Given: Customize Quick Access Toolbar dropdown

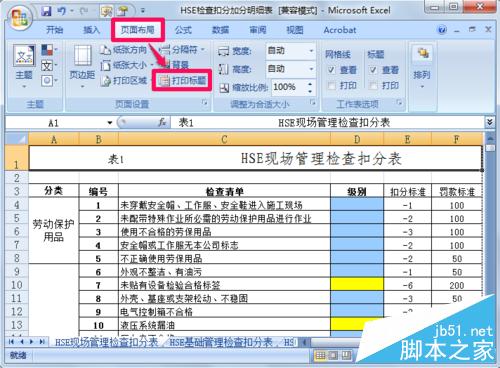Looking at the screenshot, I should coord(142,11).
